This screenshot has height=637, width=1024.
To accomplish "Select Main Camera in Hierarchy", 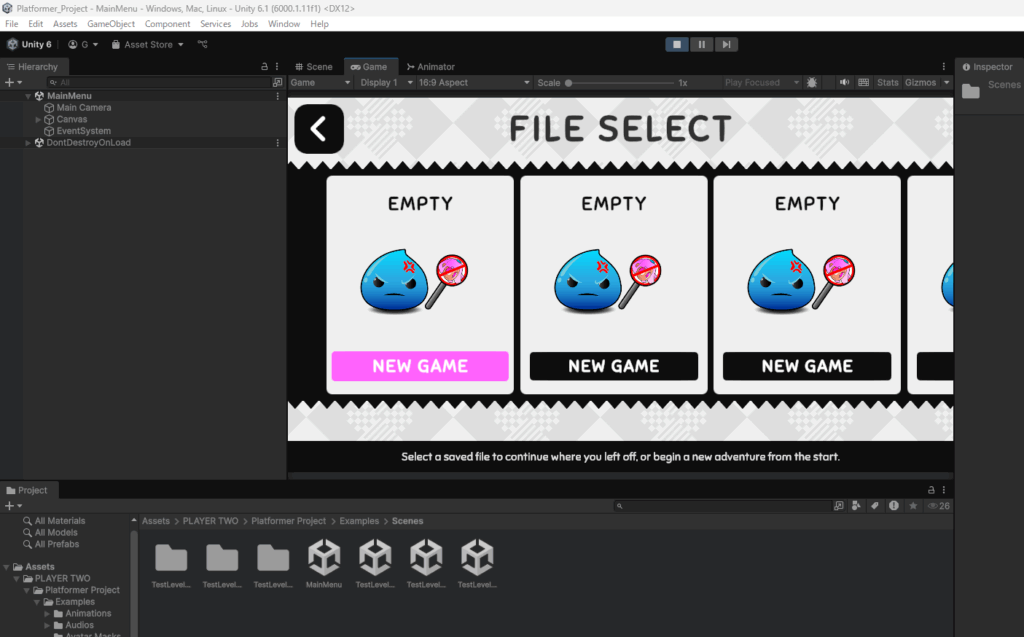I will [84, 108].
